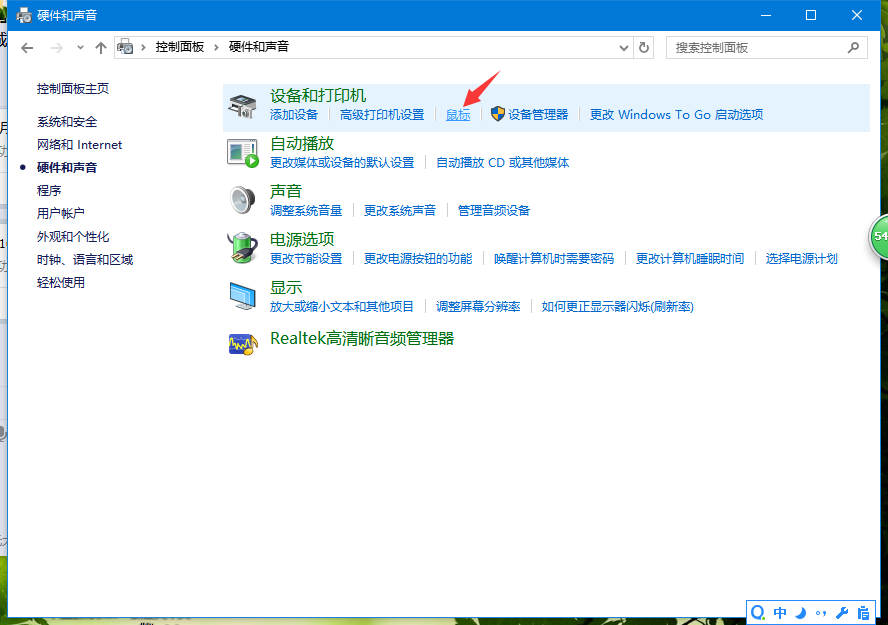Toggle Chinese punctuation on IME toolbar
The width and height of the screenshot is (888, 625).
pyautogui.click(x=821, y=612)
